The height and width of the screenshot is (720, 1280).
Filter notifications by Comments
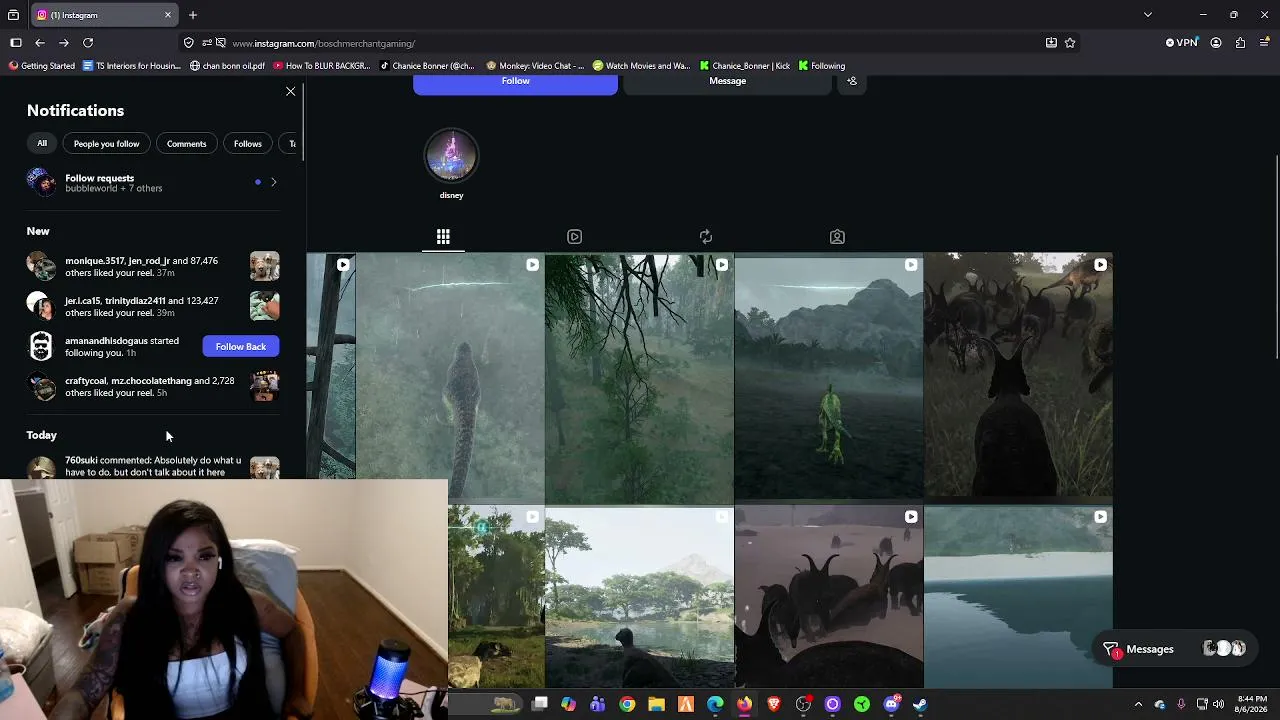coord(186,144)
